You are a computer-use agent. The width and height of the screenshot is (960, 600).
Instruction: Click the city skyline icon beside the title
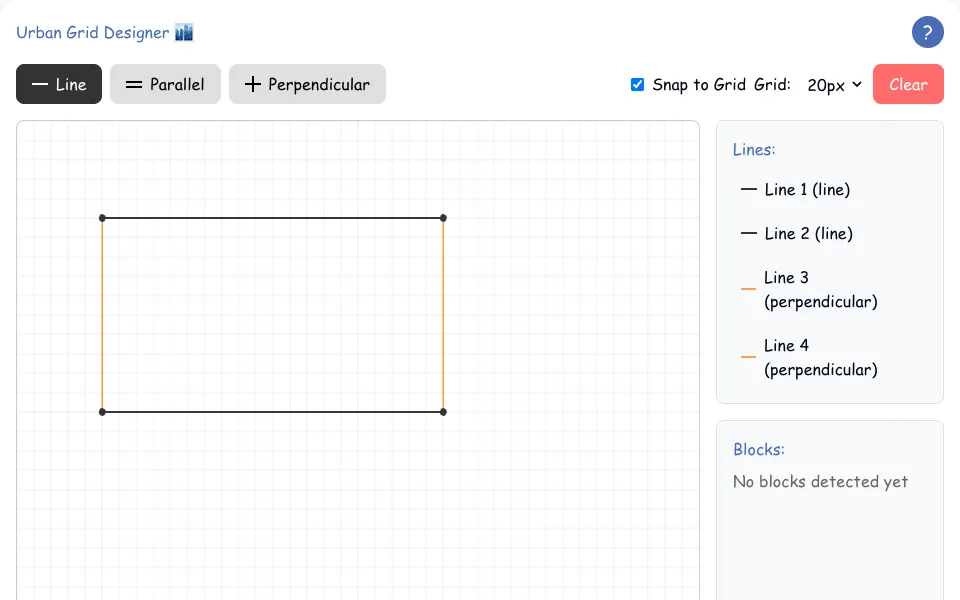pos(184,32)
